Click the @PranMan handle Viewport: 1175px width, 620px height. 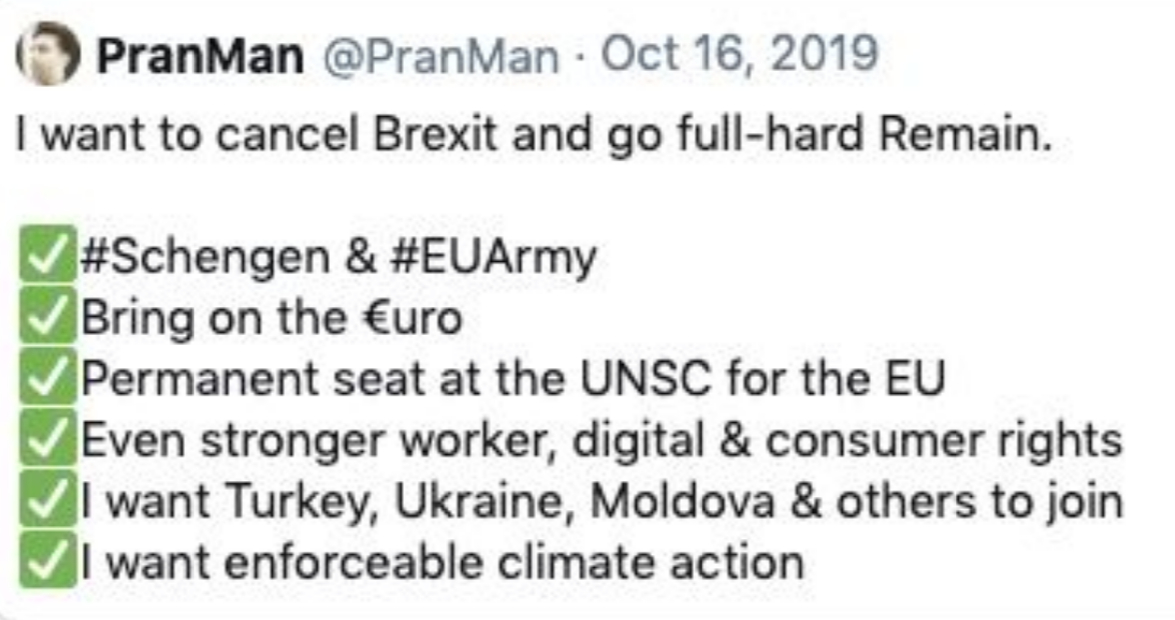point(440,55)
